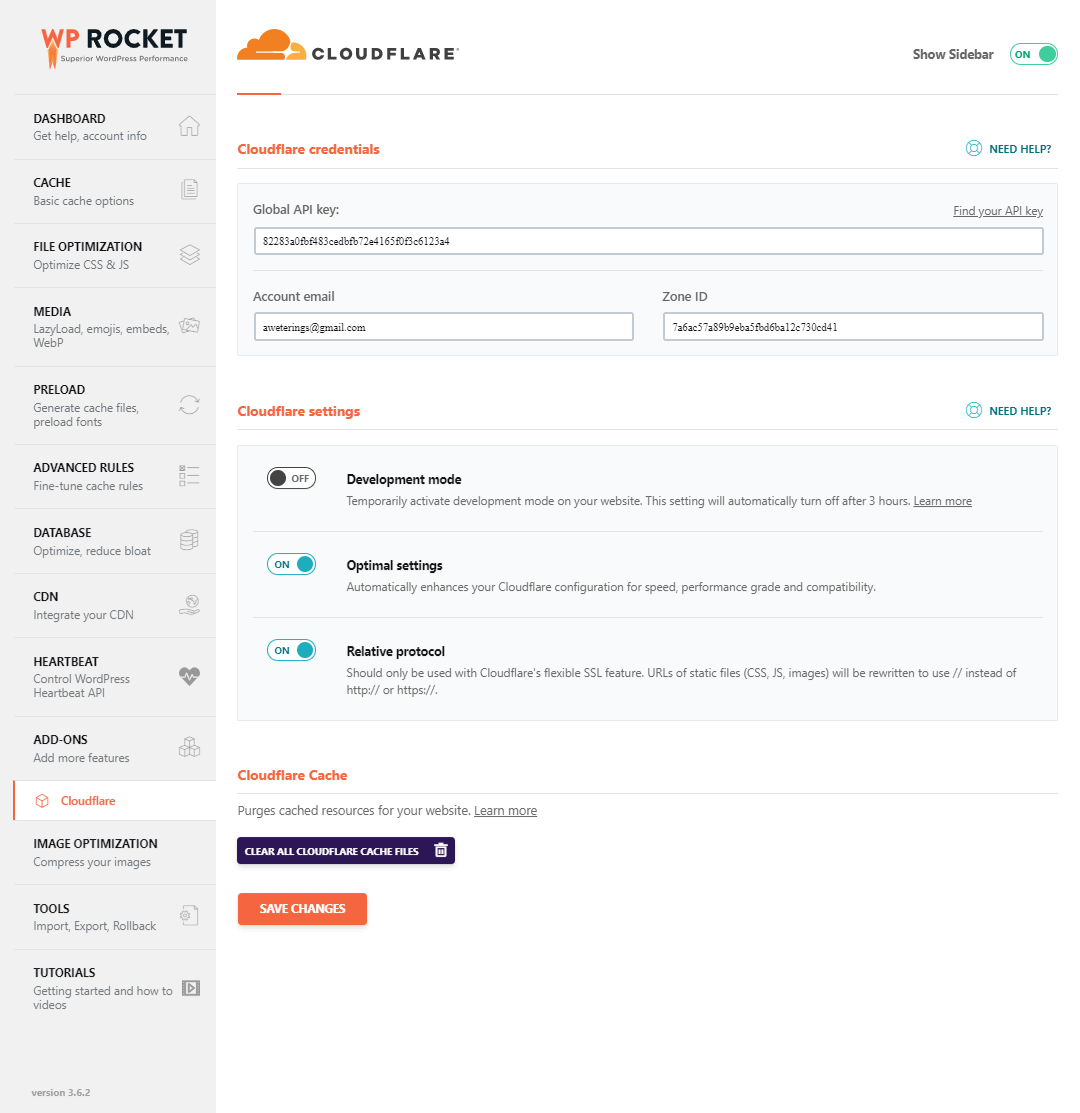
Task: Open File Optimization section
Action: (x=114, y=256)
